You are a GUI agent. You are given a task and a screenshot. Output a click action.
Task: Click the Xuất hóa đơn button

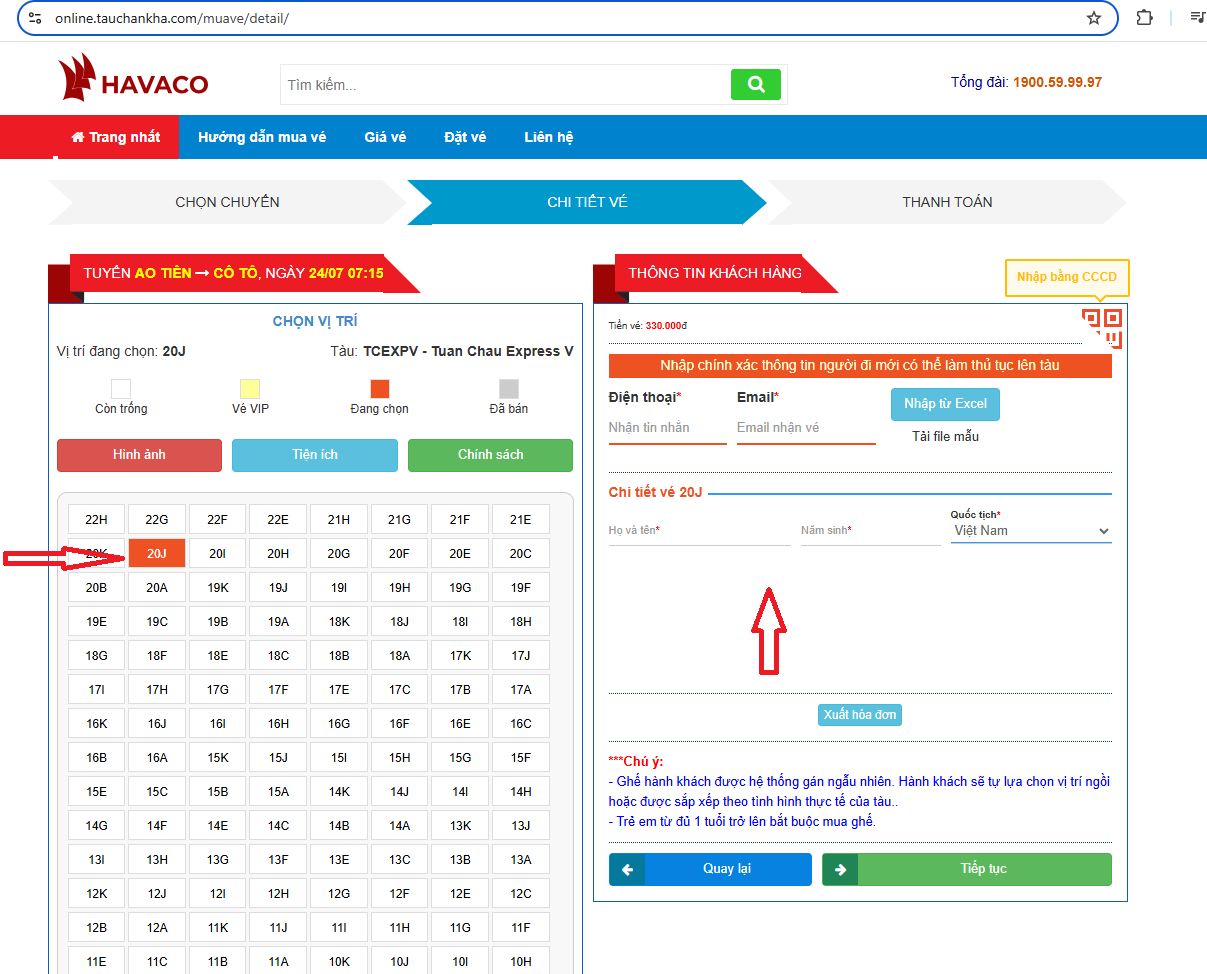pyautogui.click(x=859, y=715)
